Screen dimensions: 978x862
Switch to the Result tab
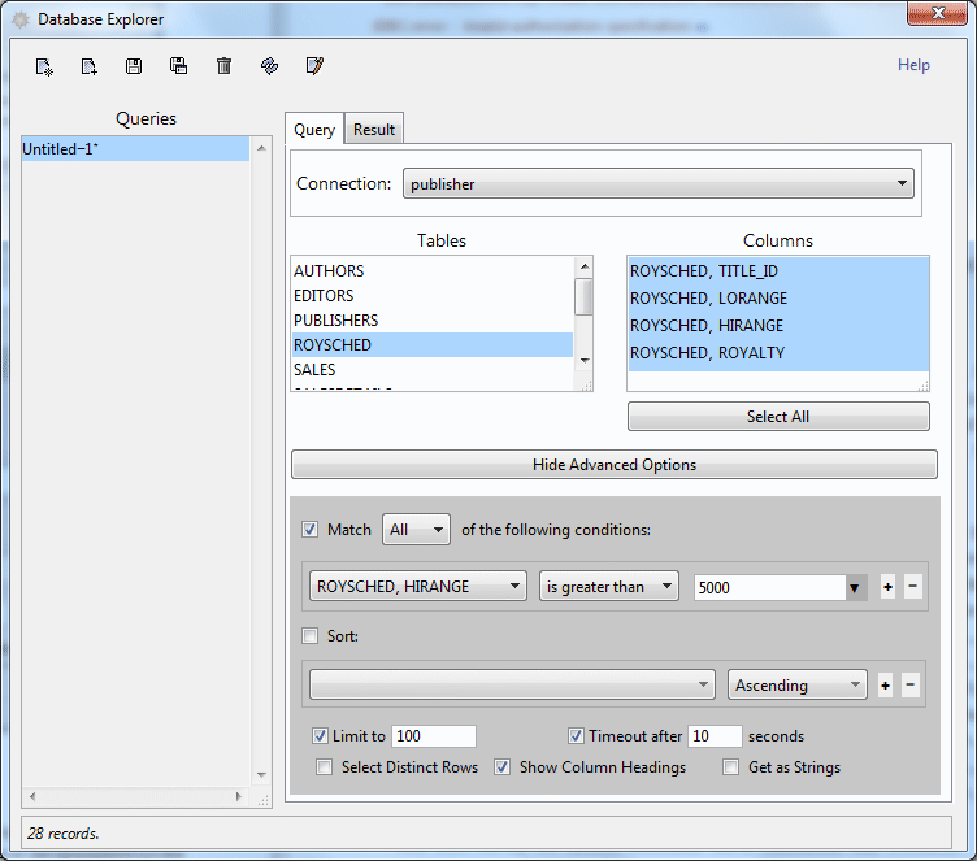click(374, 130)
